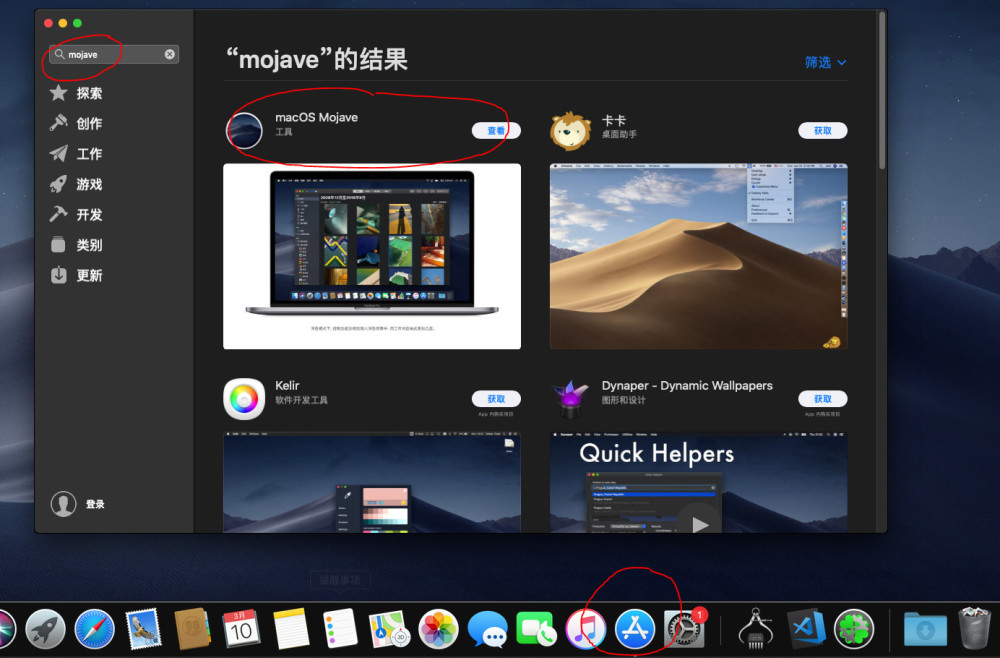Click 获取 button for Dynaper
The height and width of the screenshot is (658, 1000).
point(823,398)
